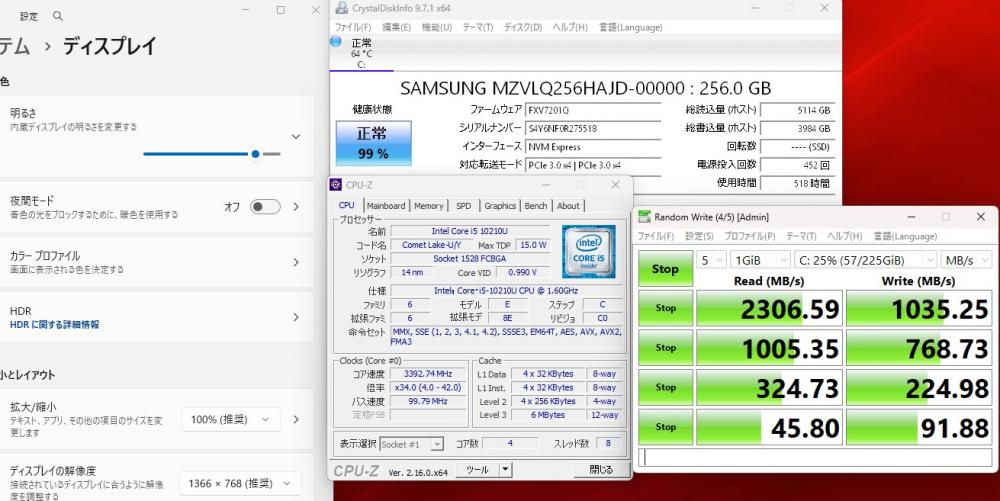Image resolution: width=1000 pixels, height=501 pixels.
Task: Open the 言語(Language) menu in CrystalDiskInfo
Action: pyautogui.click(x=631, y=27)
